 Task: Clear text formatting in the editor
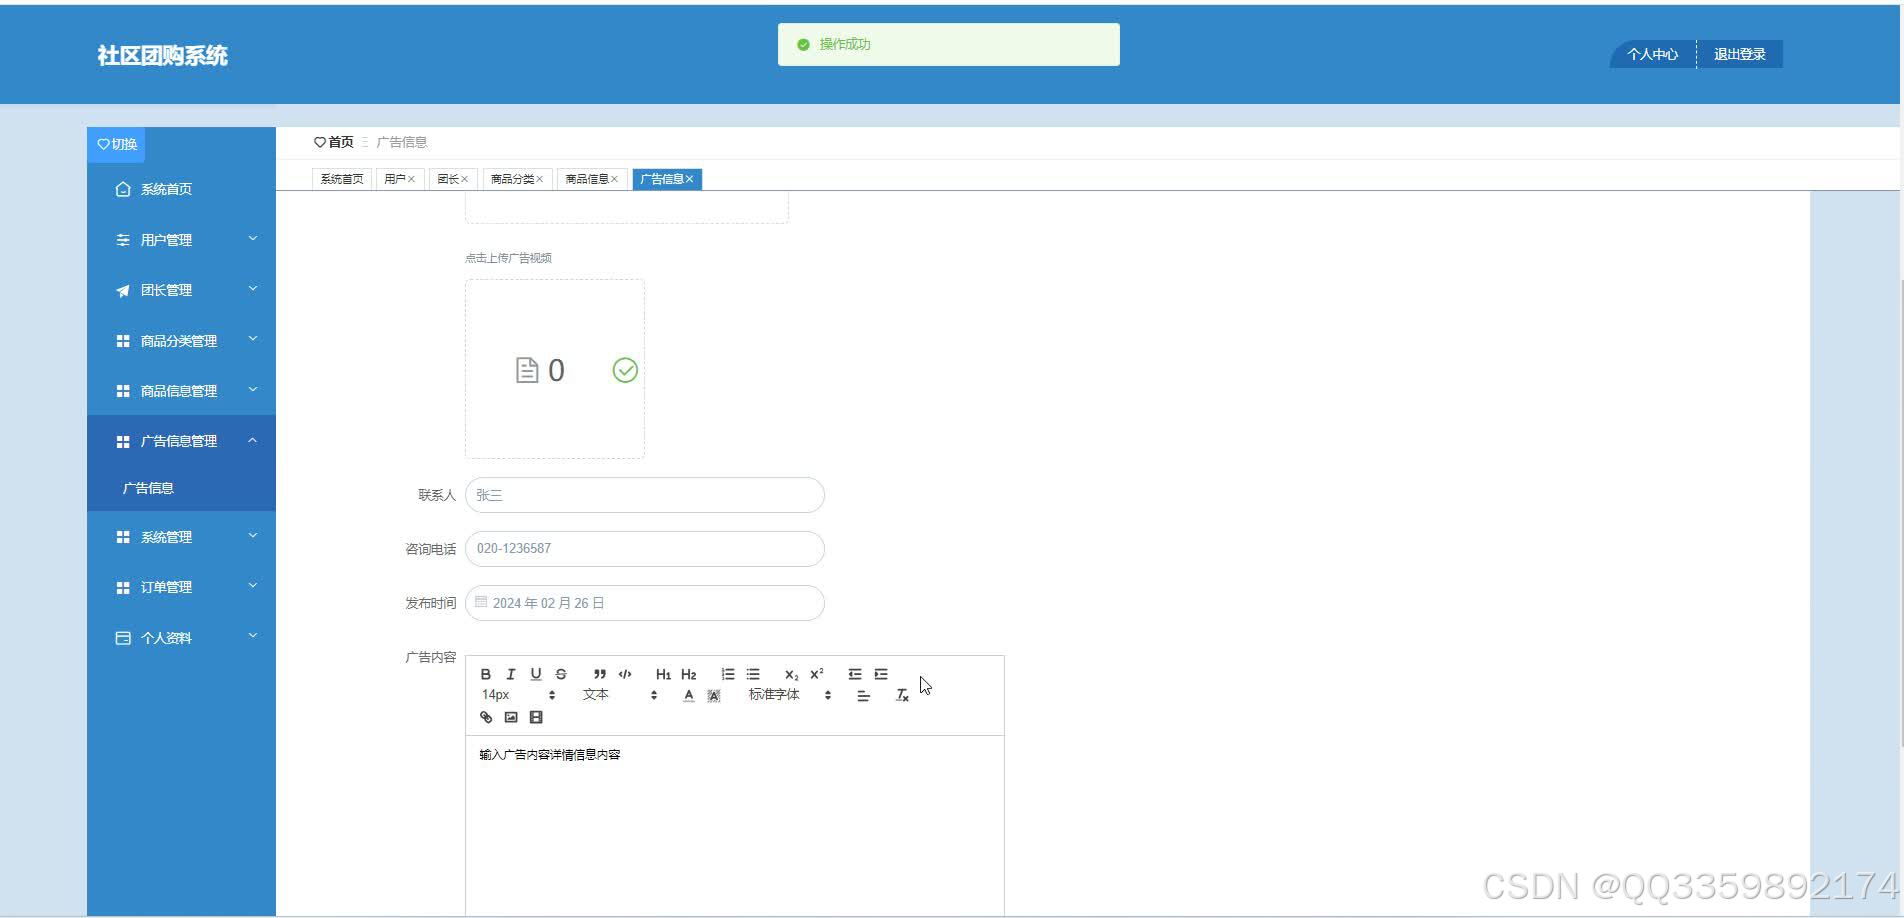(902, 695)
